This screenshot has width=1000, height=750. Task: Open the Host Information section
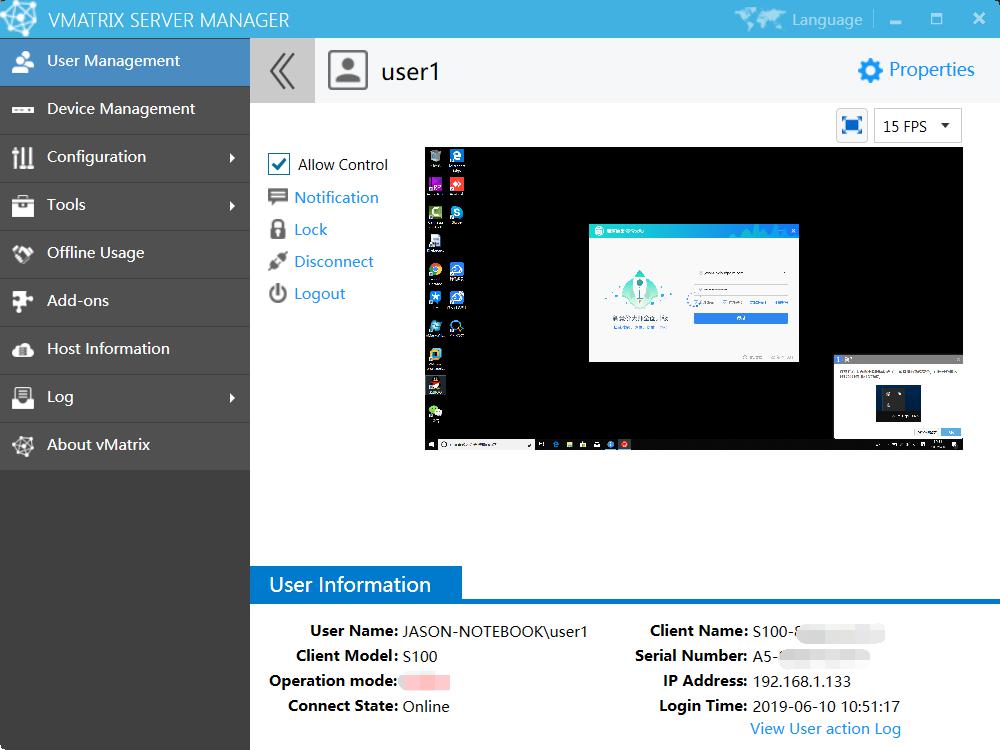click(x=125, y=349)
